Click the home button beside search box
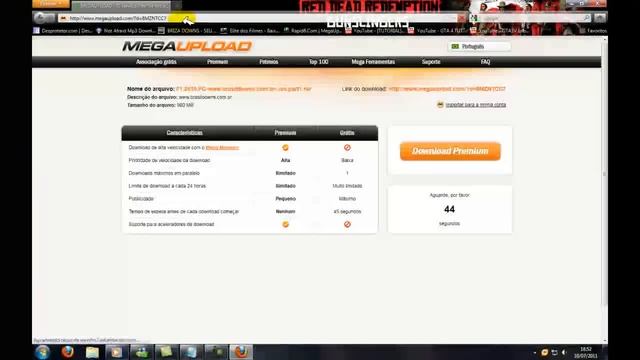The width and height of the screenshot is (640, 360). 600,18
